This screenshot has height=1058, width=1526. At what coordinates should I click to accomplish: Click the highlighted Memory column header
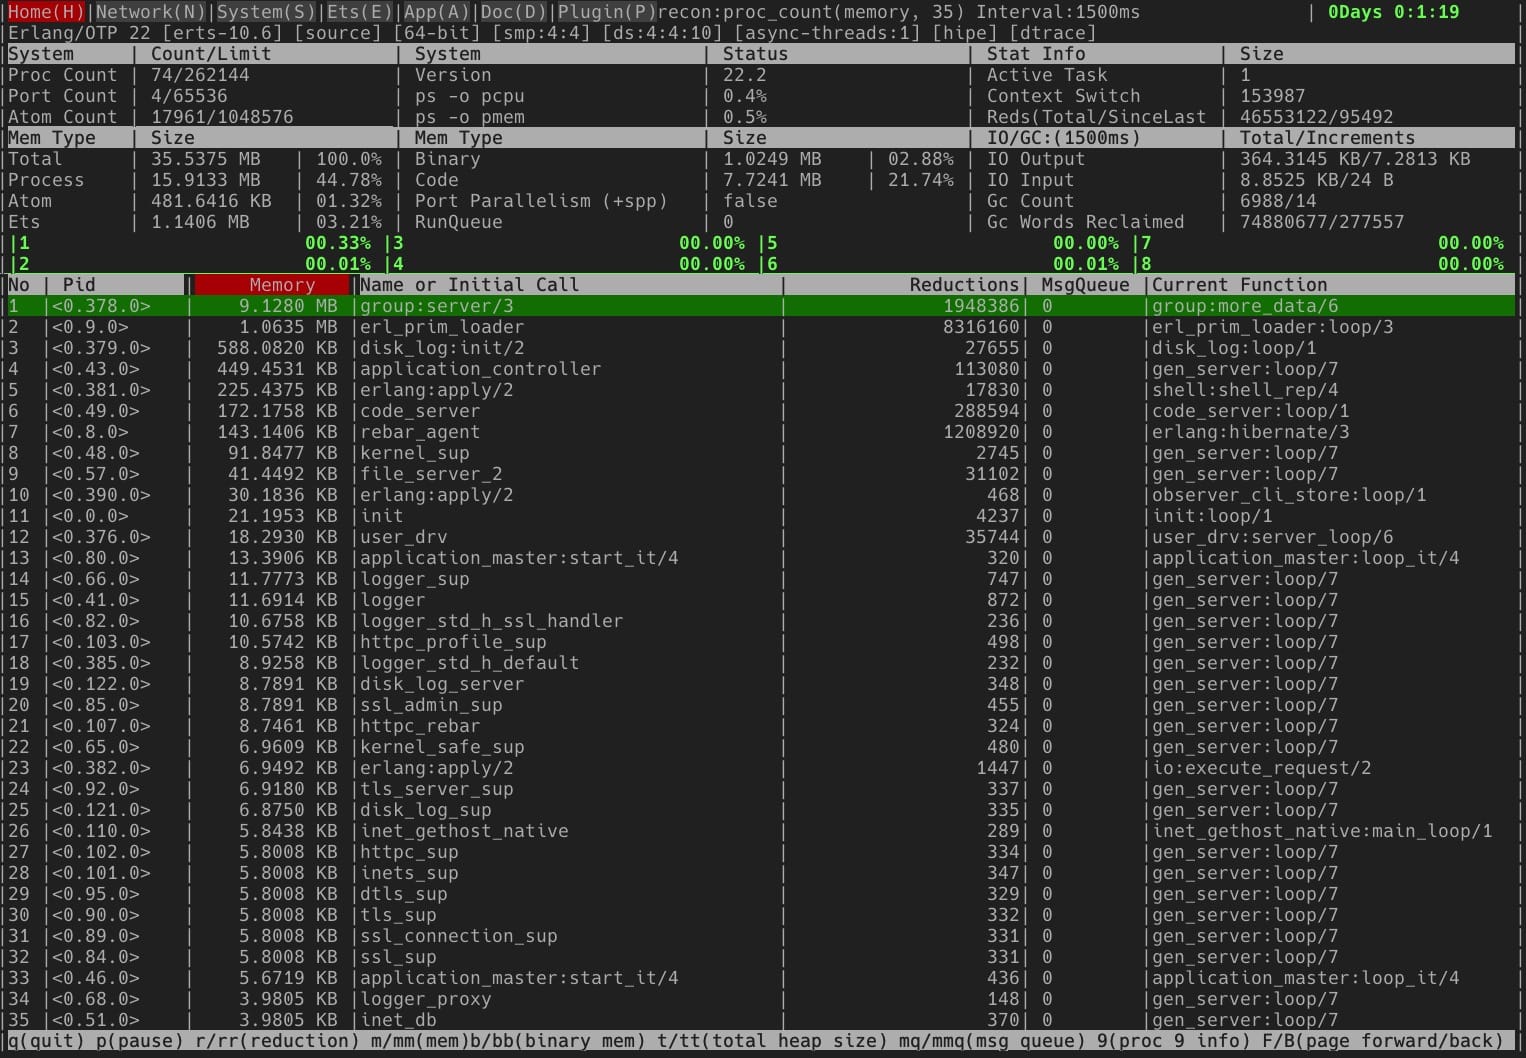(x=272, y=285)
